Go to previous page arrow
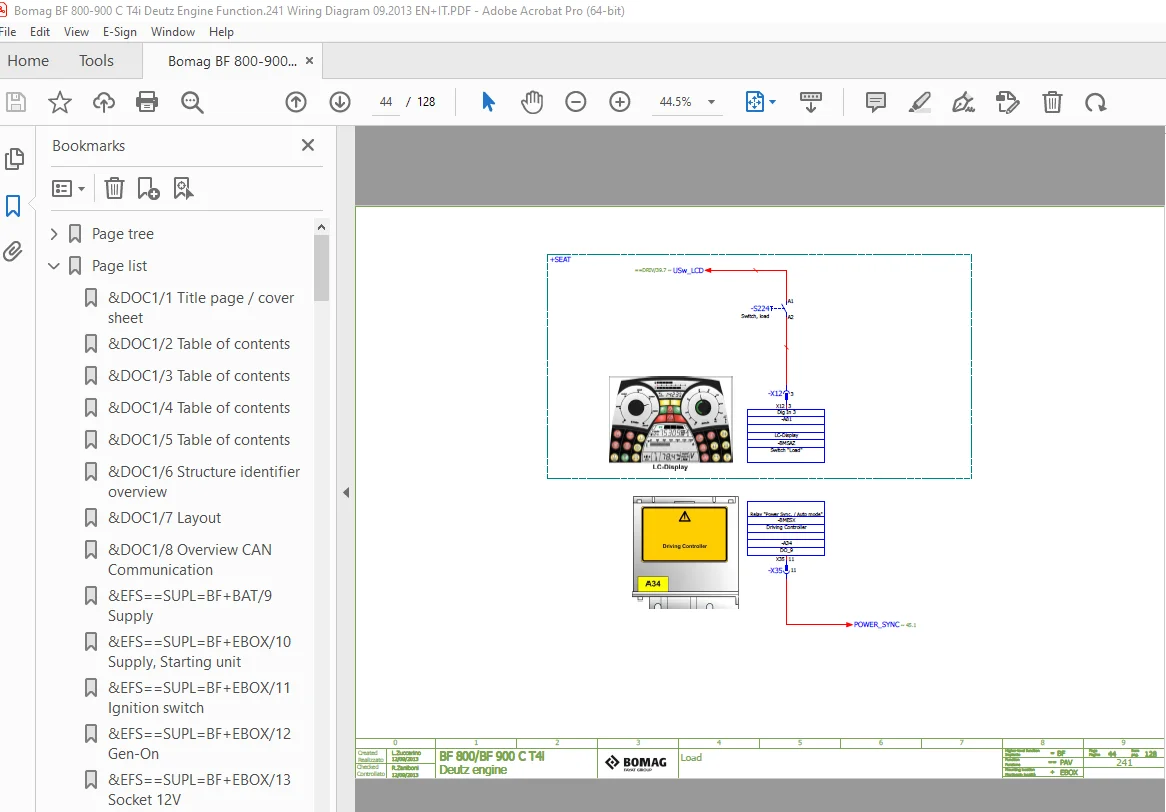The width and height of the screenshot is (1166, 812). [296, 102]
